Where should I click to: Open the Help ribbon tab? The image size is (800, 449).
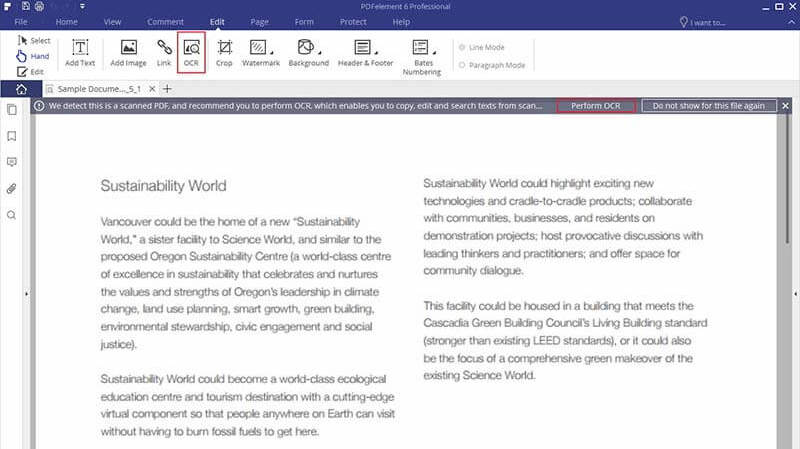point(401,22)
